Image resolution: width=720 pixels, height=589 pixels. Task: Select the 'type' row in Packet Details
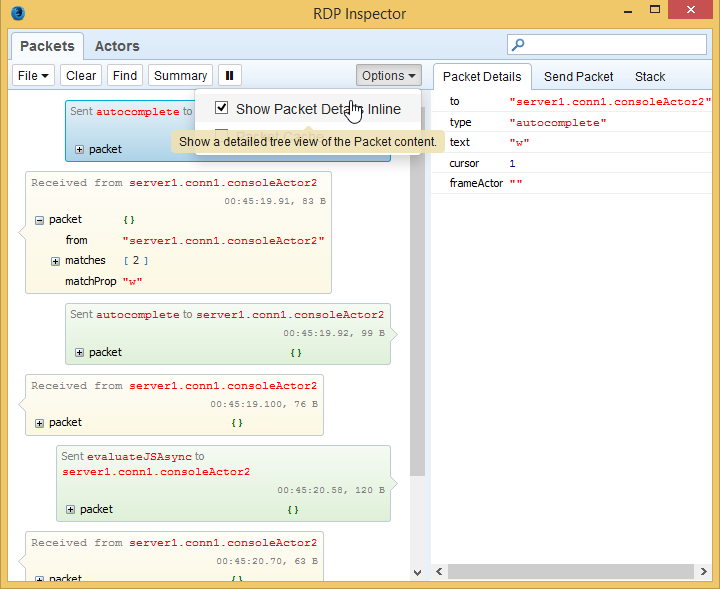point(572,122)
